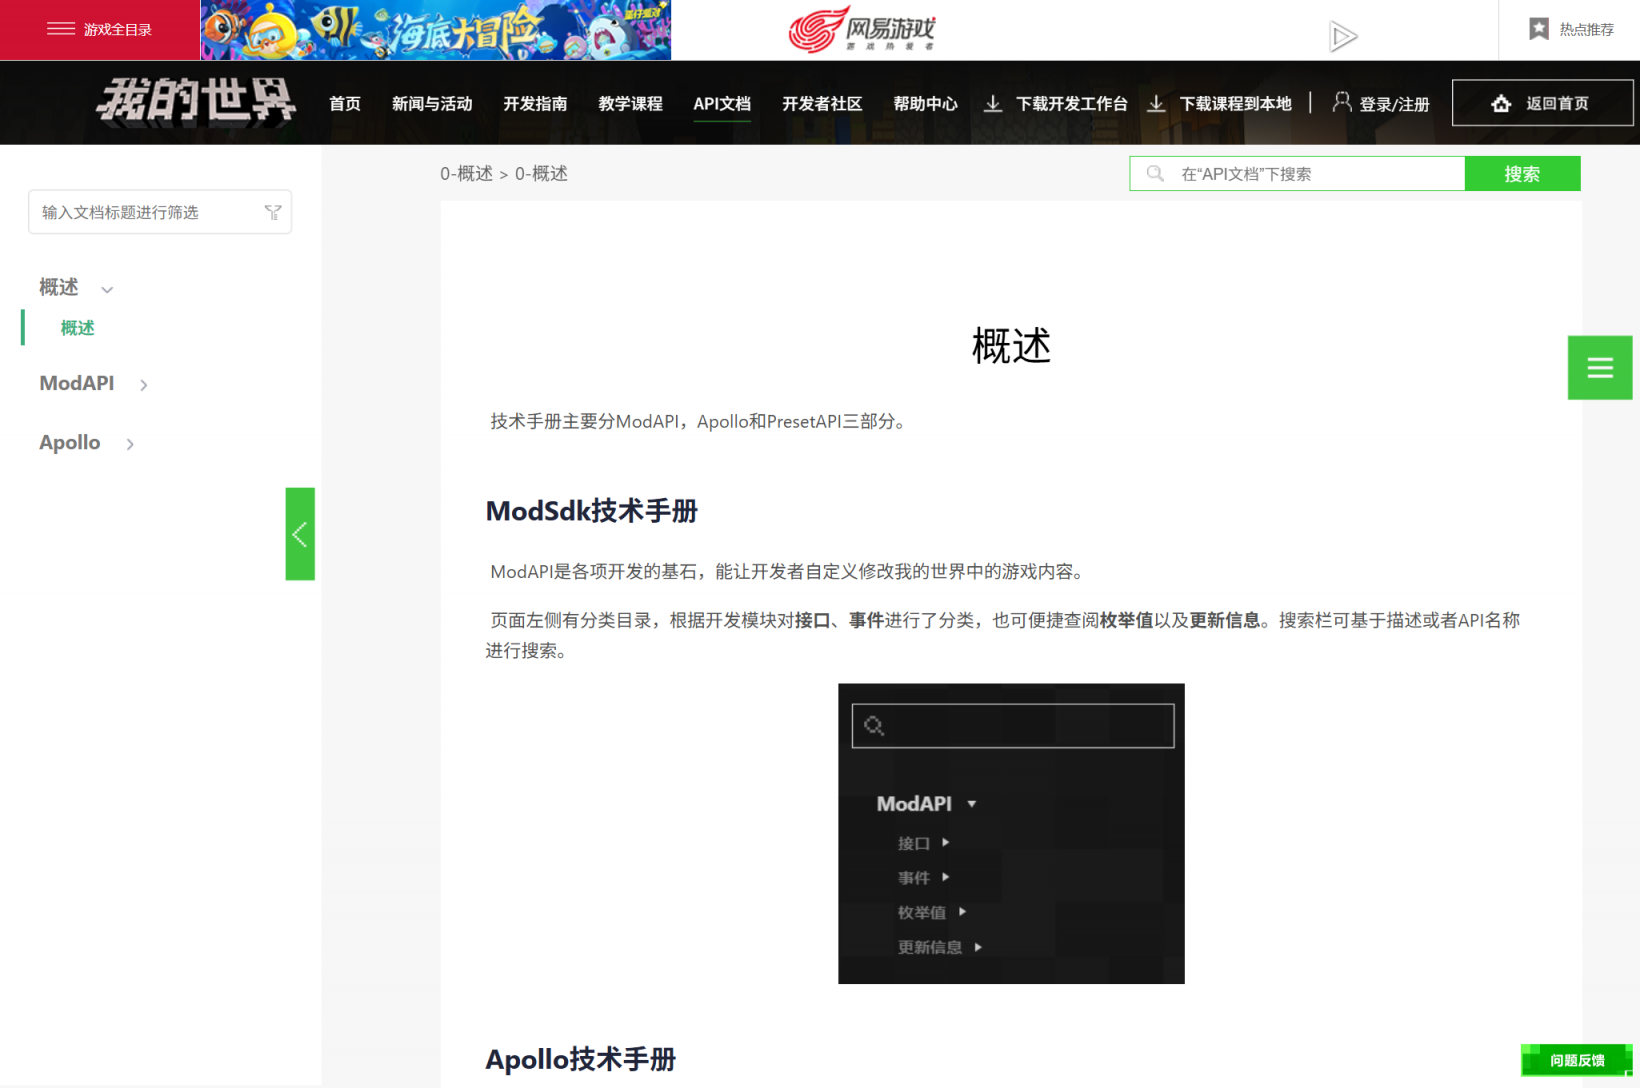Click the play triangle icon in top bar
Viewport: 1640px width, 1088px height.
pos(1343,37)
